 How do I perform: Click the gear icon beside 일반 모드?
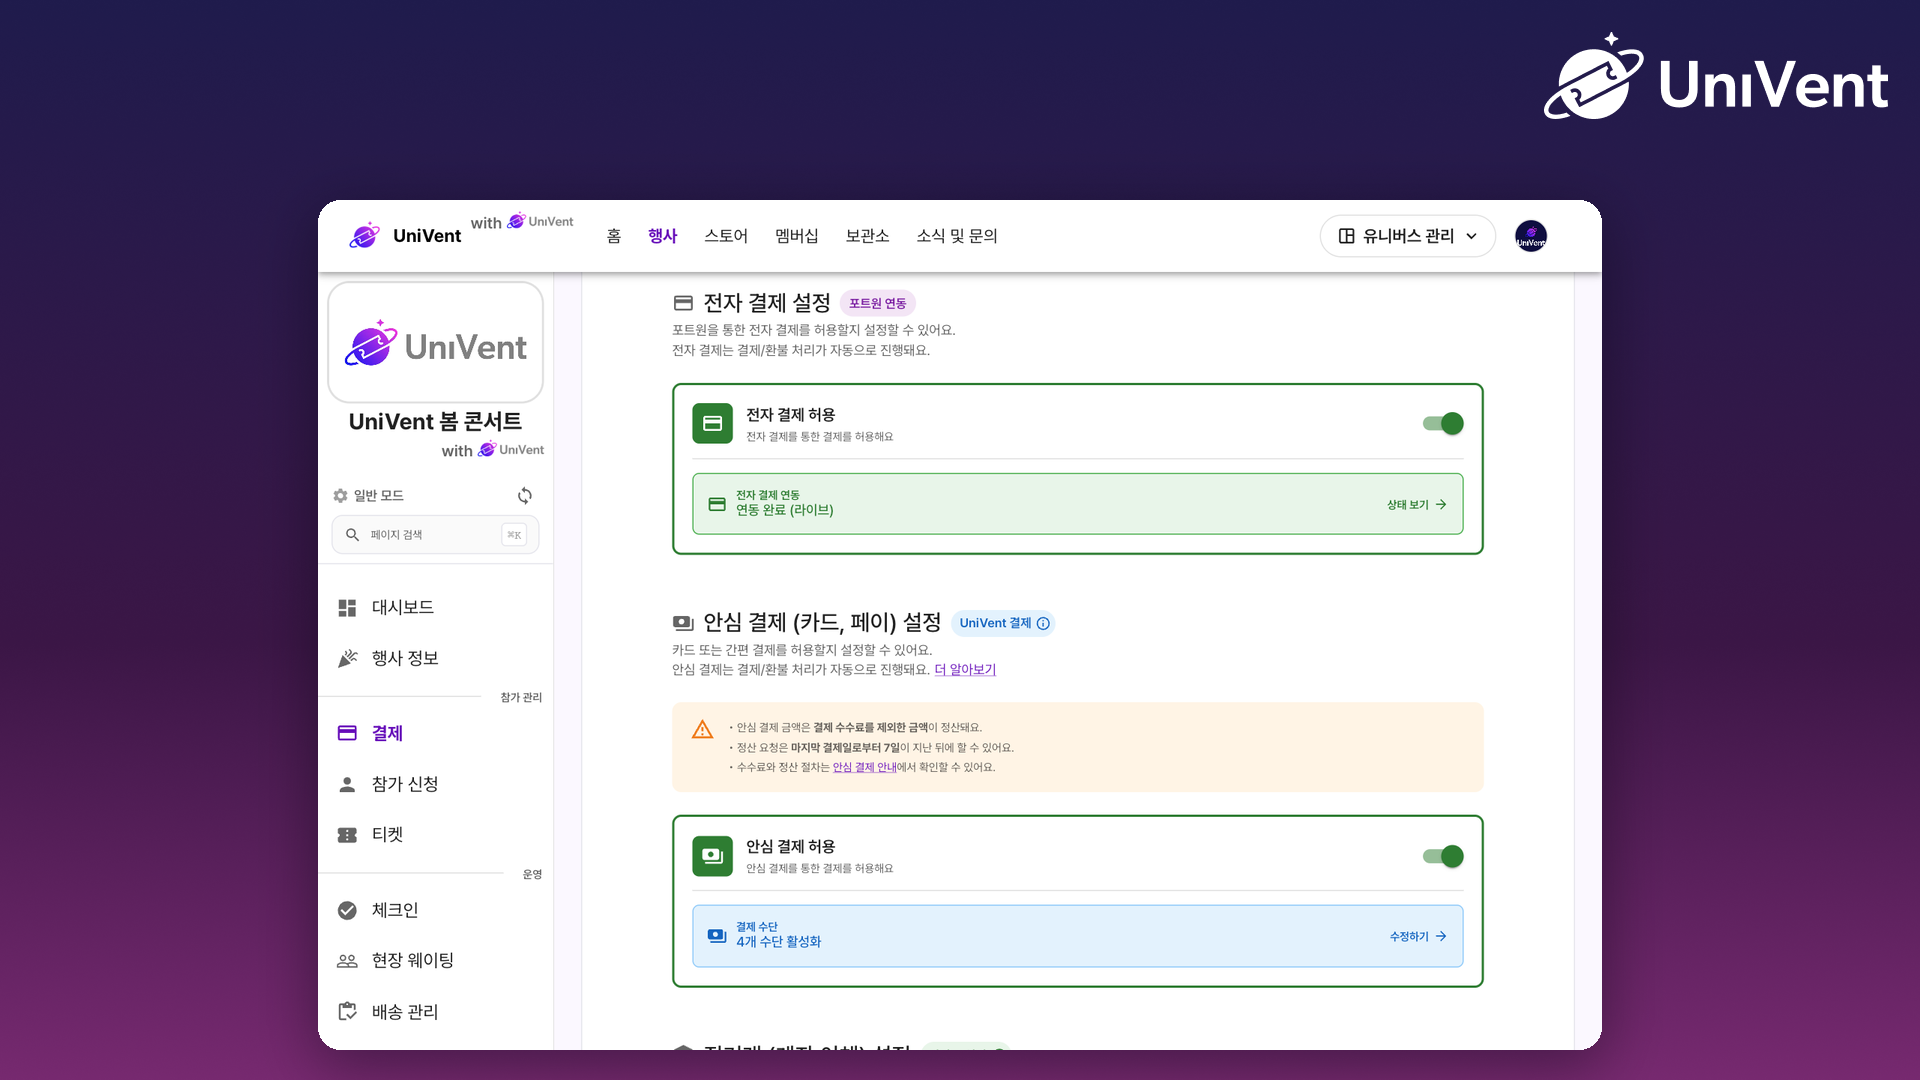(x=340, y=496)
